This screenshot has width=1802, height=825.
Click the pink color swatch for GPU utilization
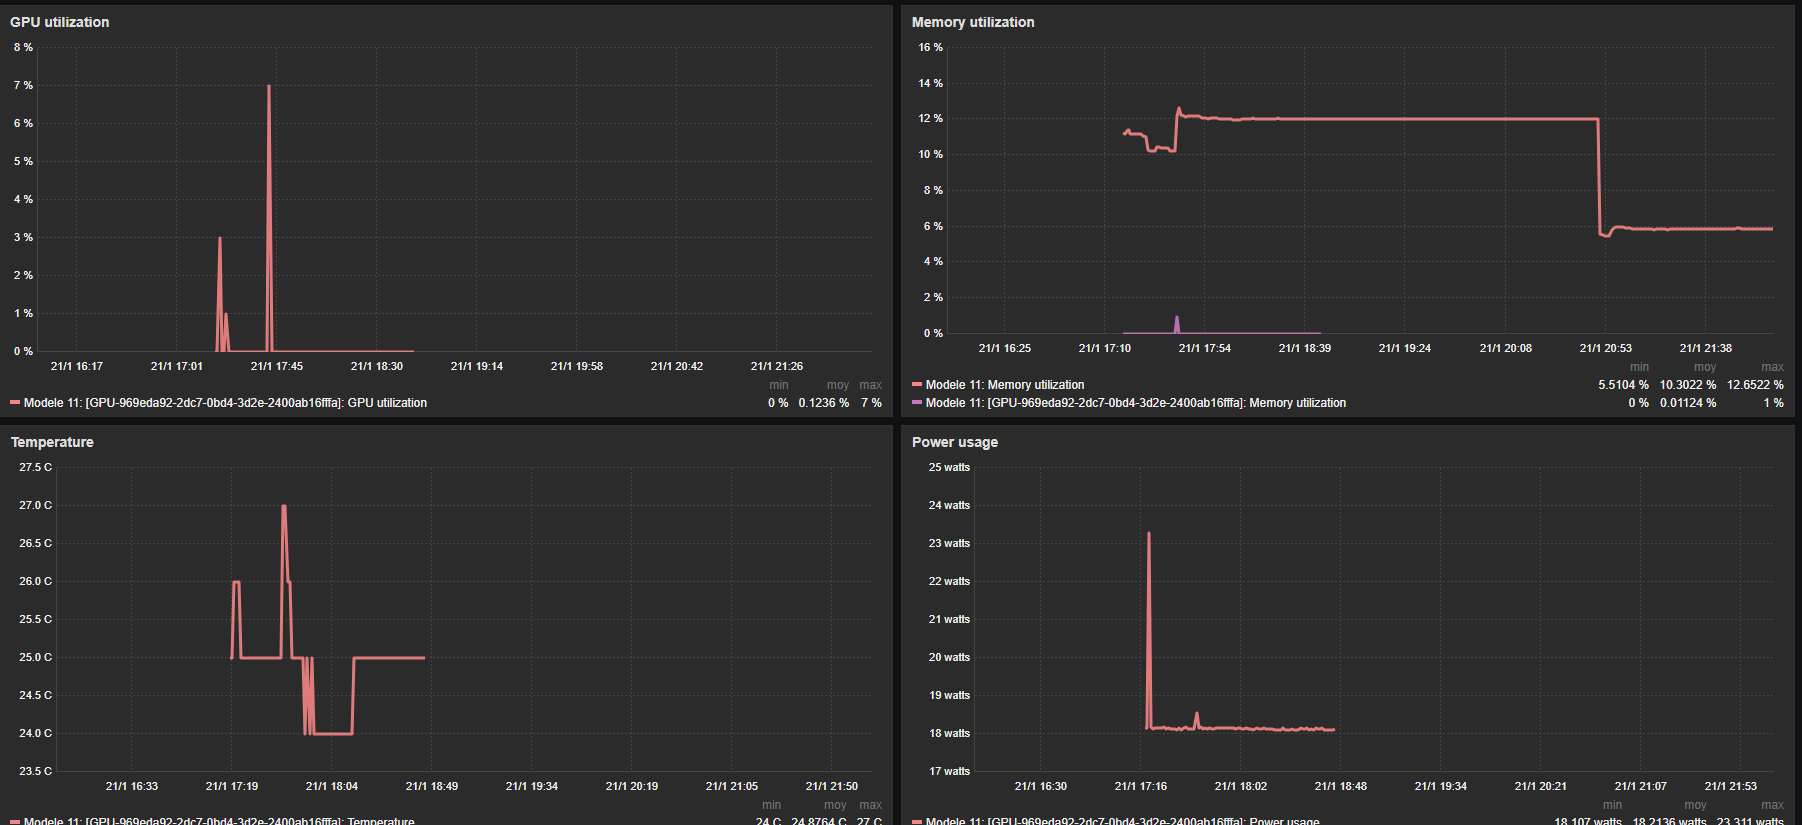(x=15, y=403)
